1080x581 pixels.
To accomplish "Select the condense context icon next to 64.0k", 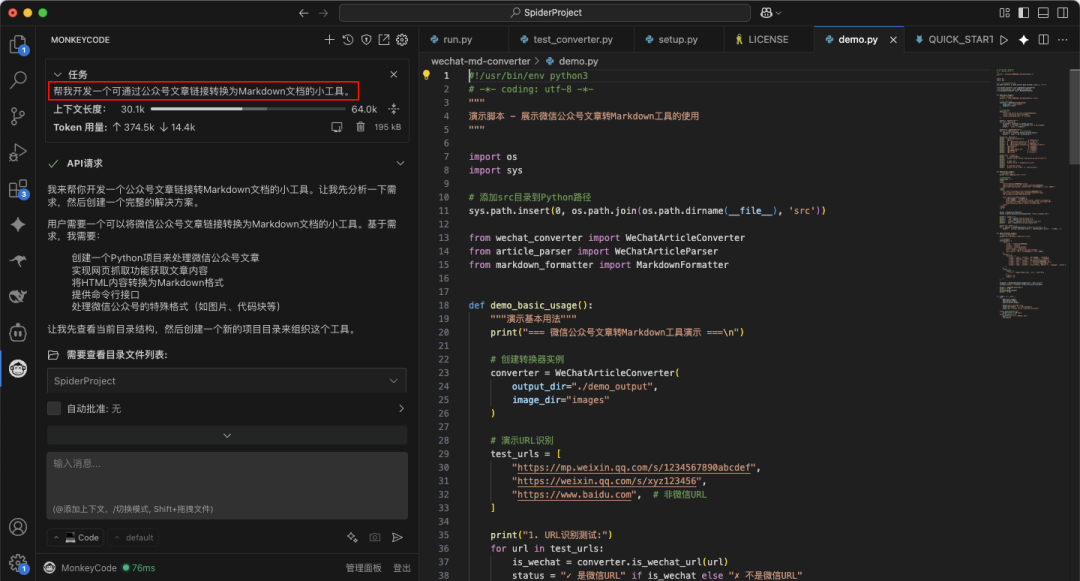I will point(394,109).
